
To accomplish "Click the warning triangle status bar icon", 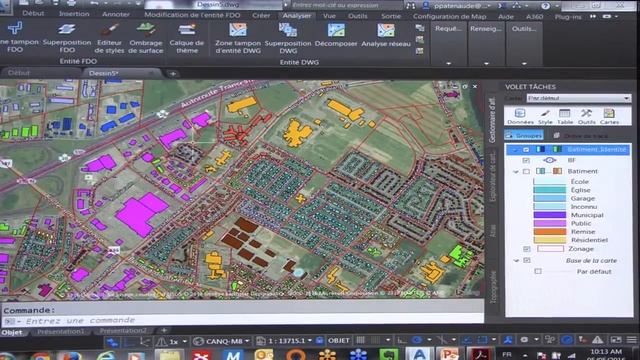I will 598,340.
